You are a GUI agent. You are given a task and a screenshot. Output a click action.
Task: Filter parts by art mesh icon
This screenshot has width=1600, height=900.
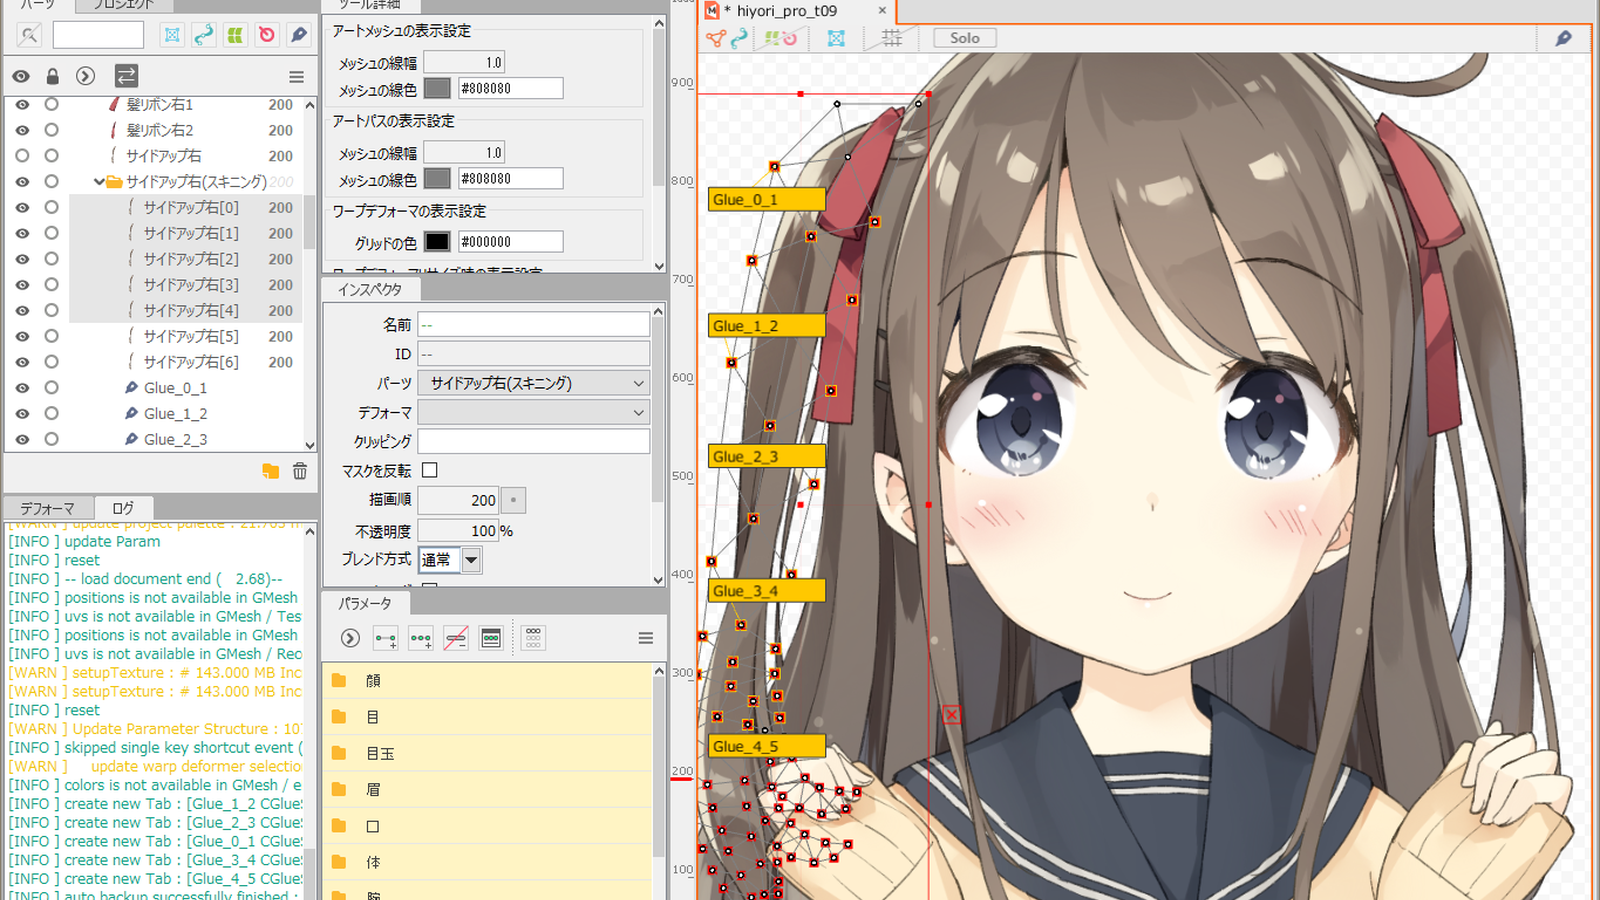(172, 35)
